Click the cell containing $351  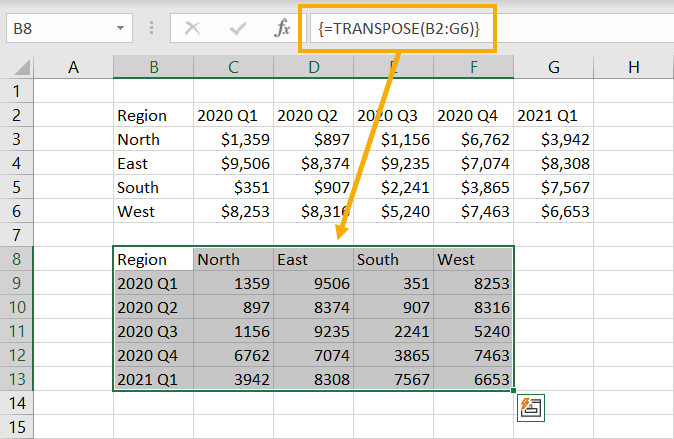click(233, 187)
